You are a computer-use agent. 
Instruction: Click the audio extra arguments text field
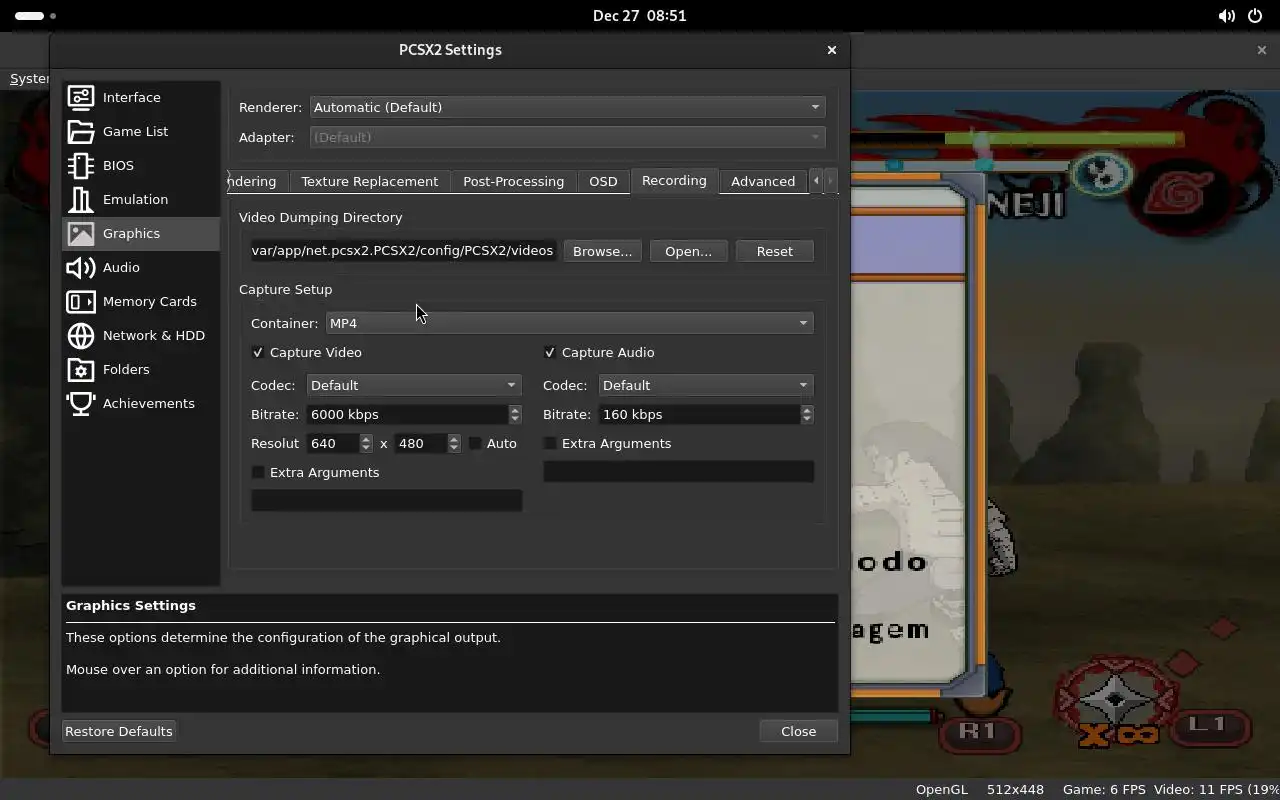coord(678,471)
